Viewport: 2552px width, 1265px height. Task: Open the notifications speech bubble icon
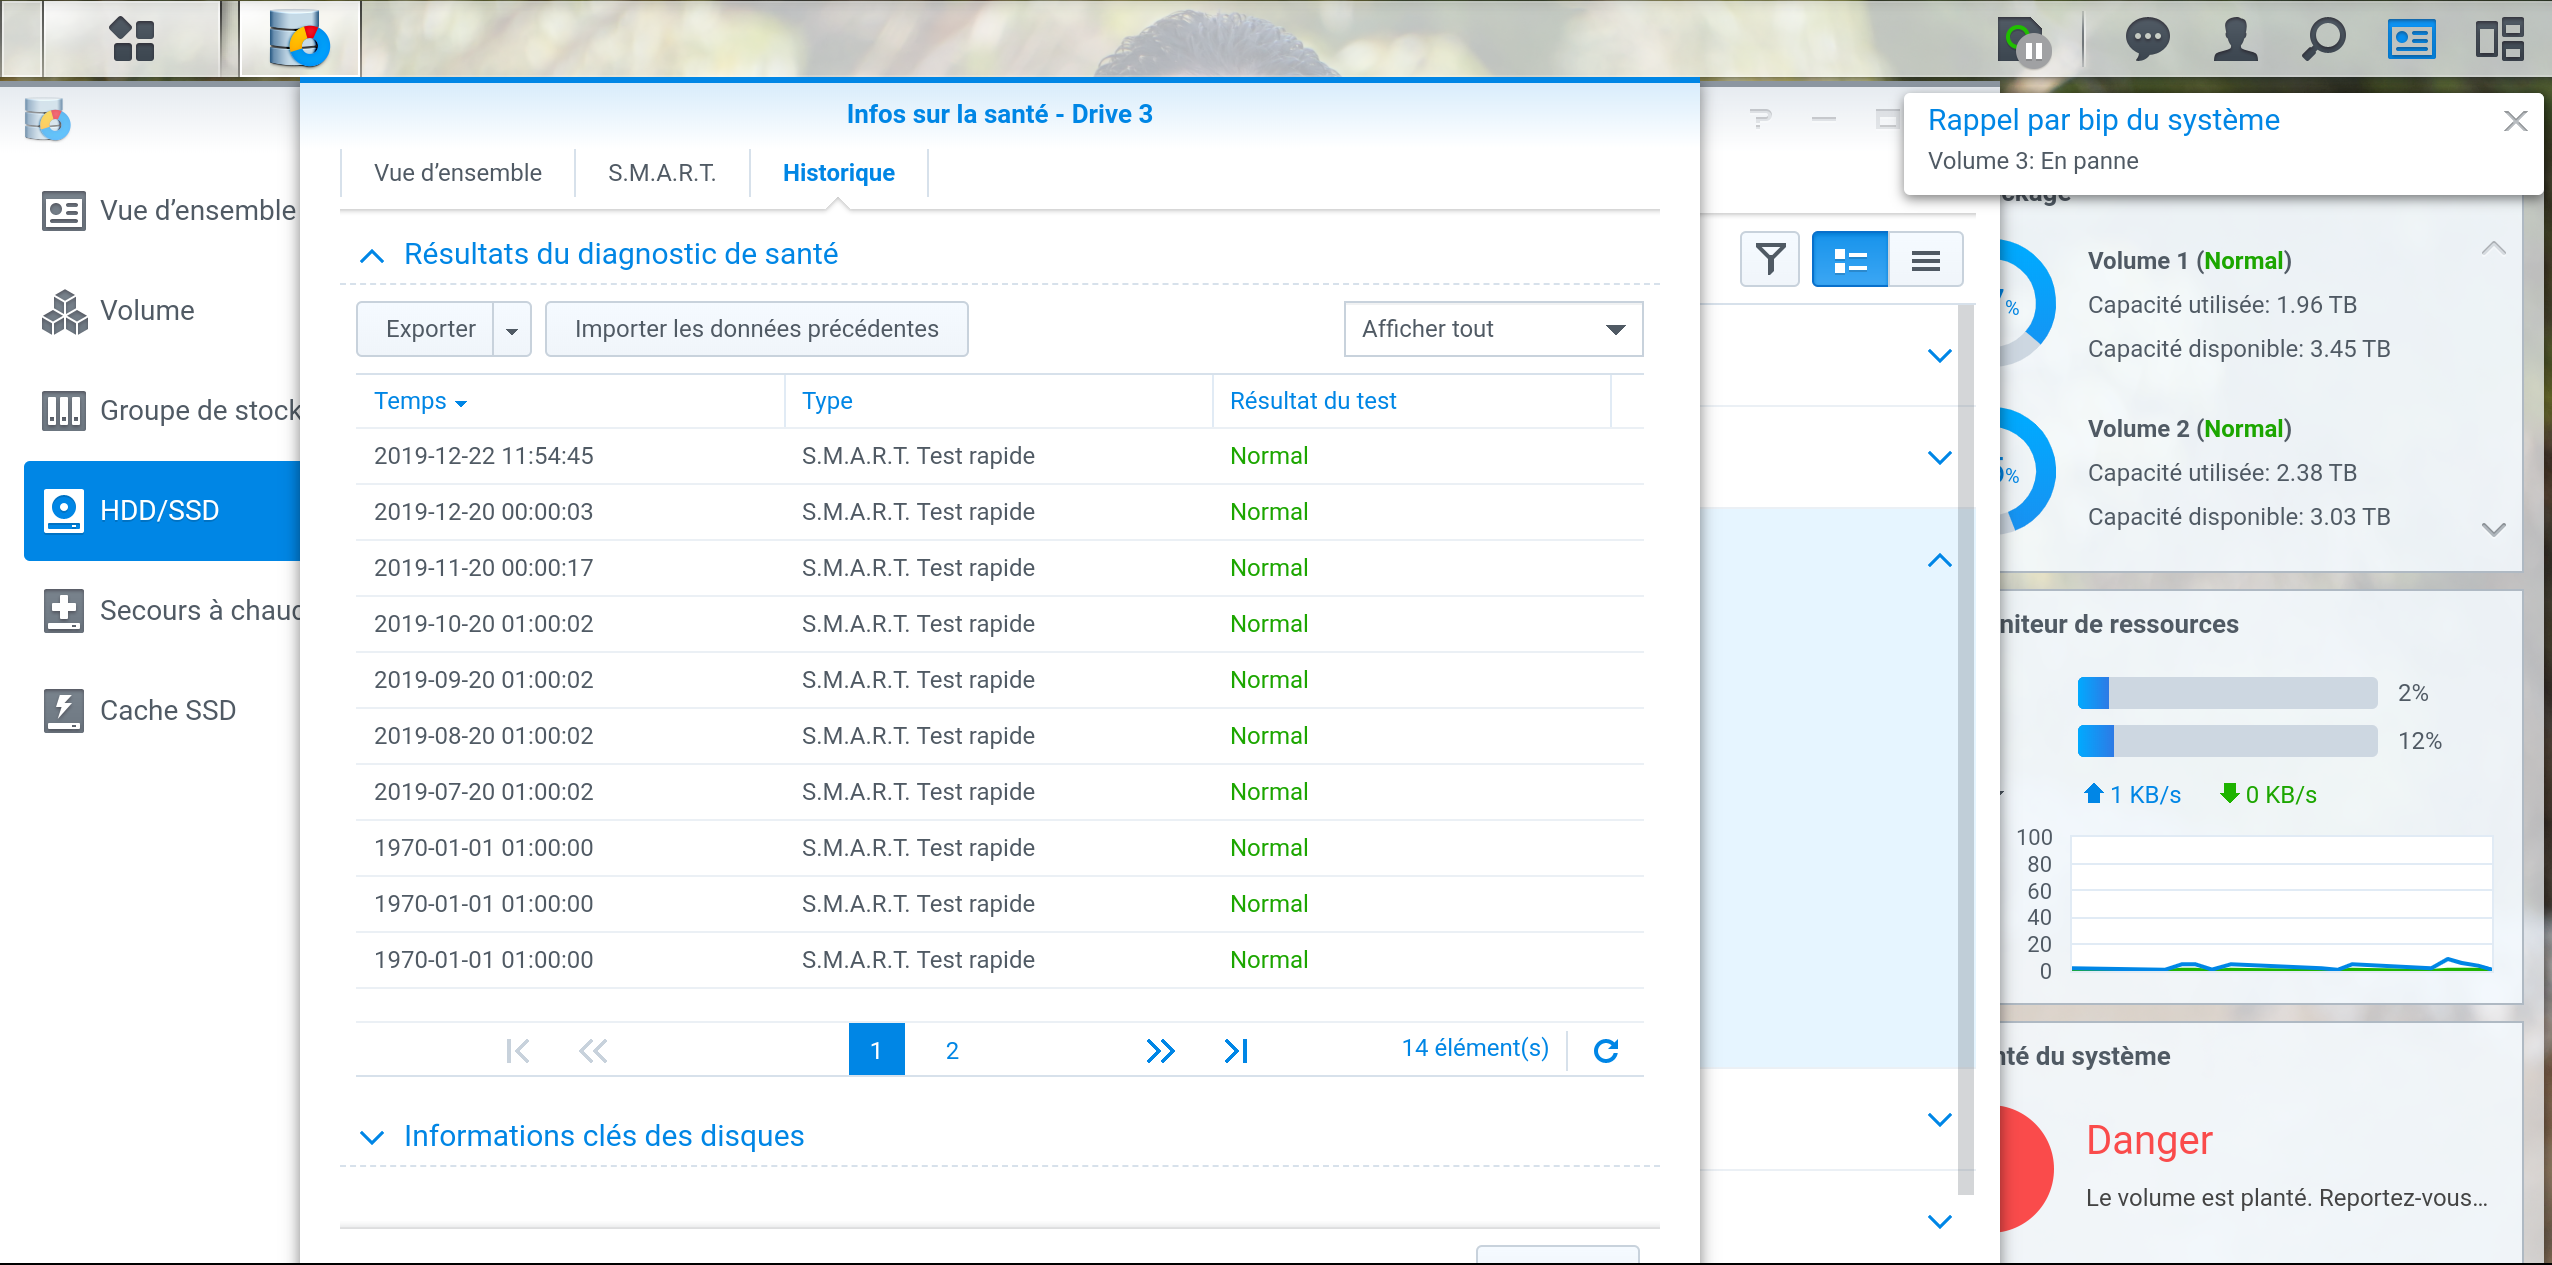2146,40
